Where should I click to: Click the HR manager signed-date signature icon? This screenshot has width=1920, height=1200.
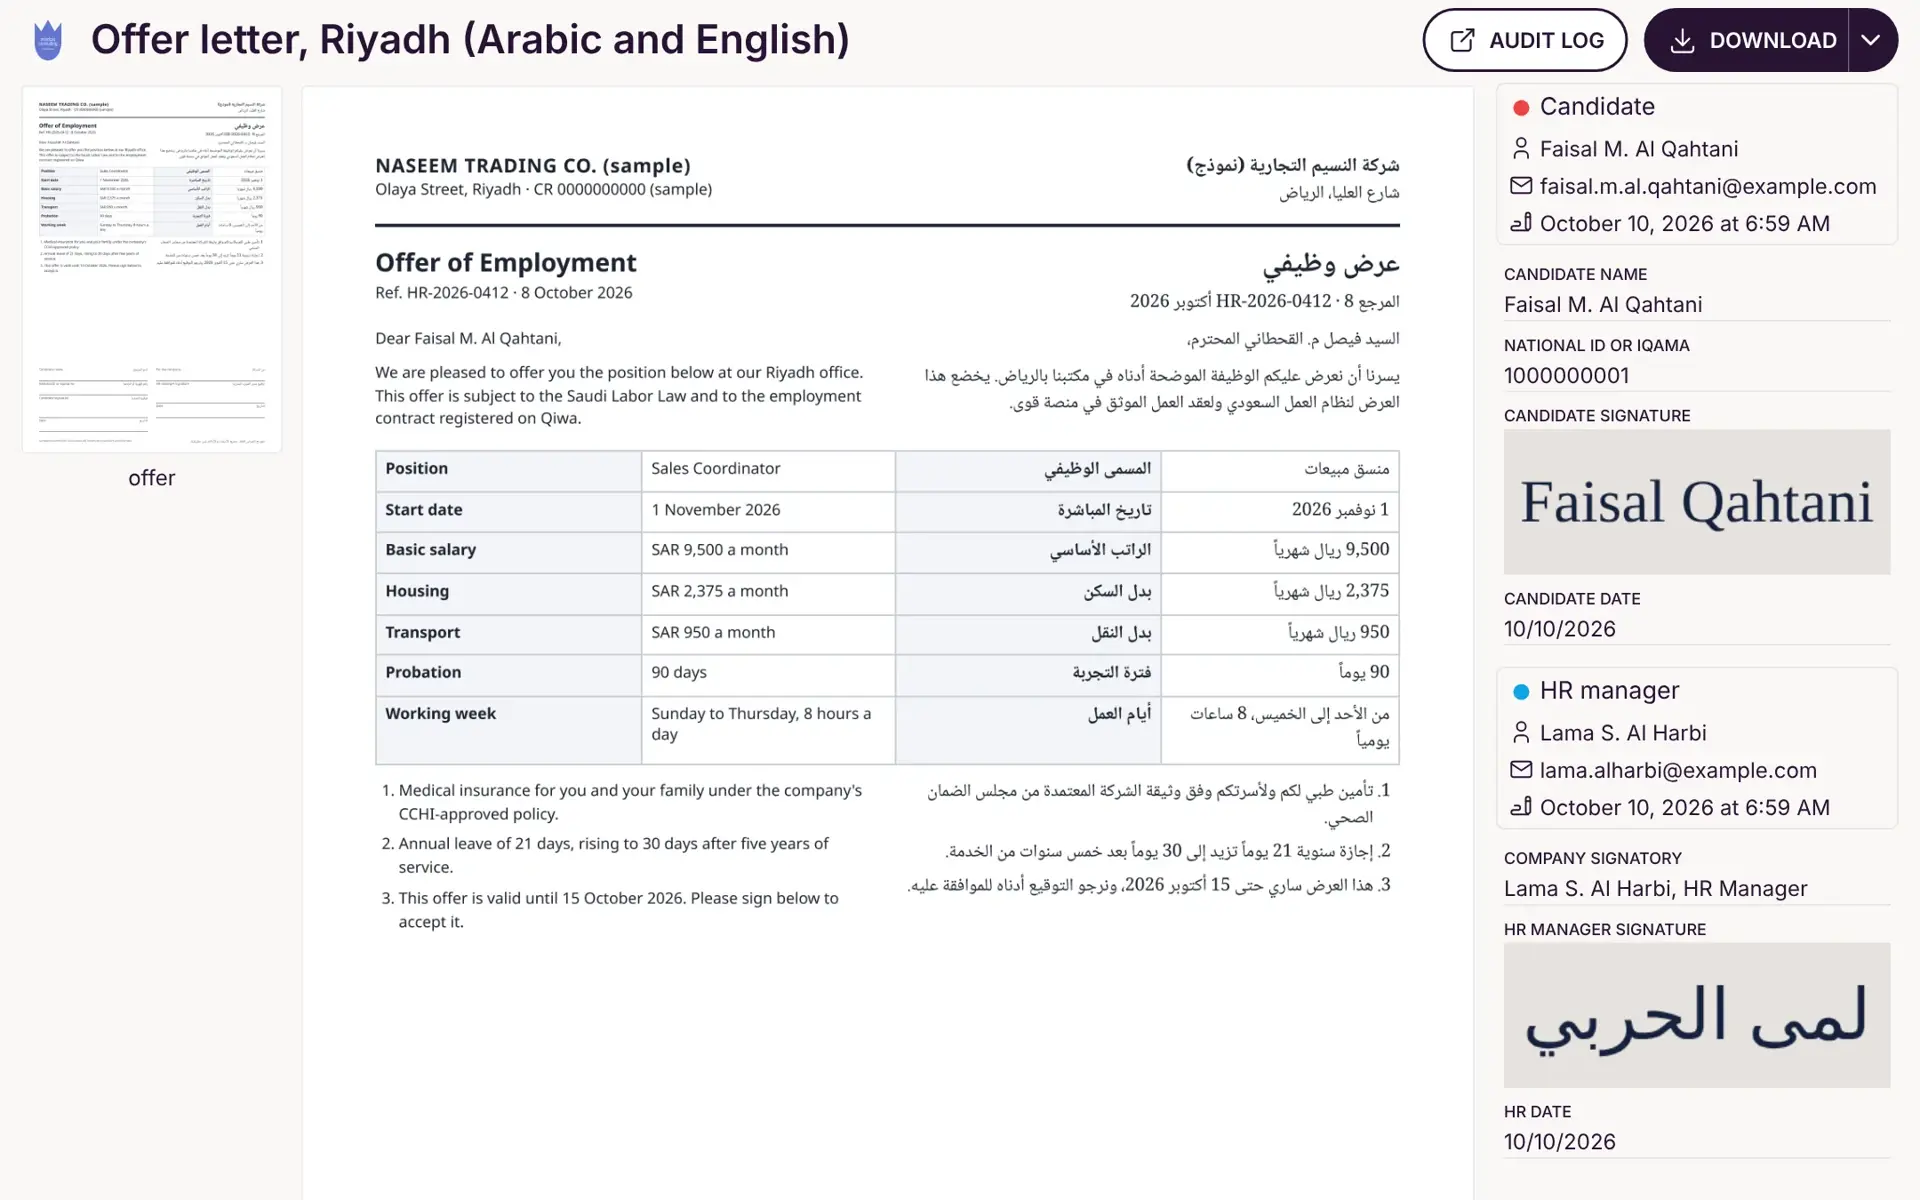(1521, 807)
